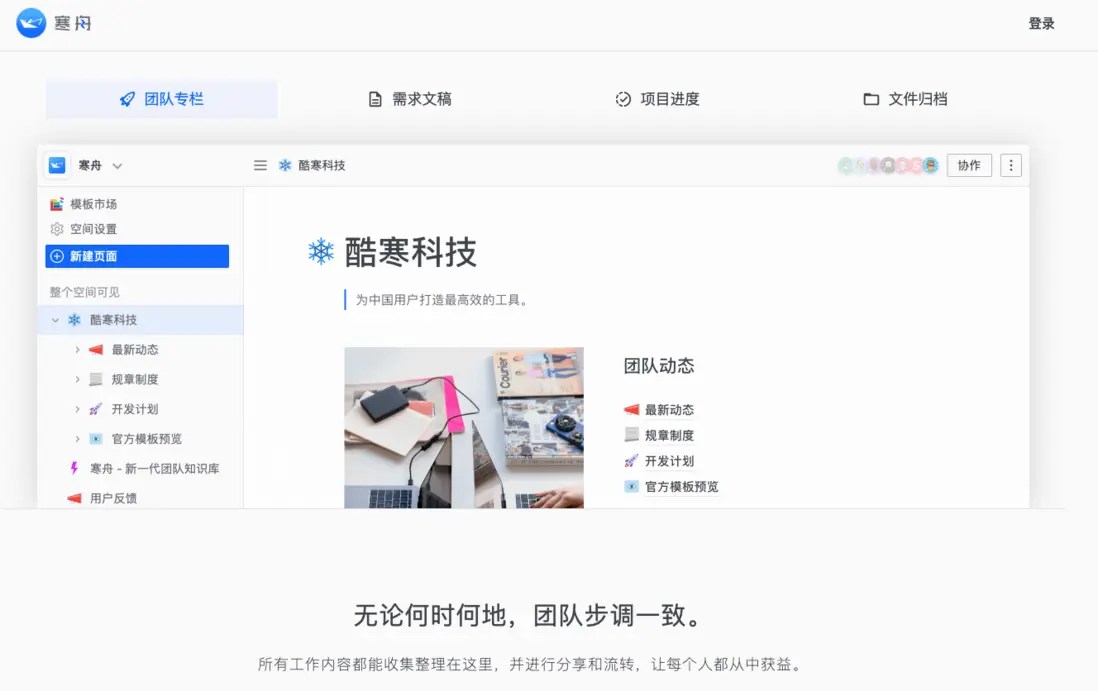Click the 协作 button
The height and width of the screenshot is (691, 1098).
point(968,165)
